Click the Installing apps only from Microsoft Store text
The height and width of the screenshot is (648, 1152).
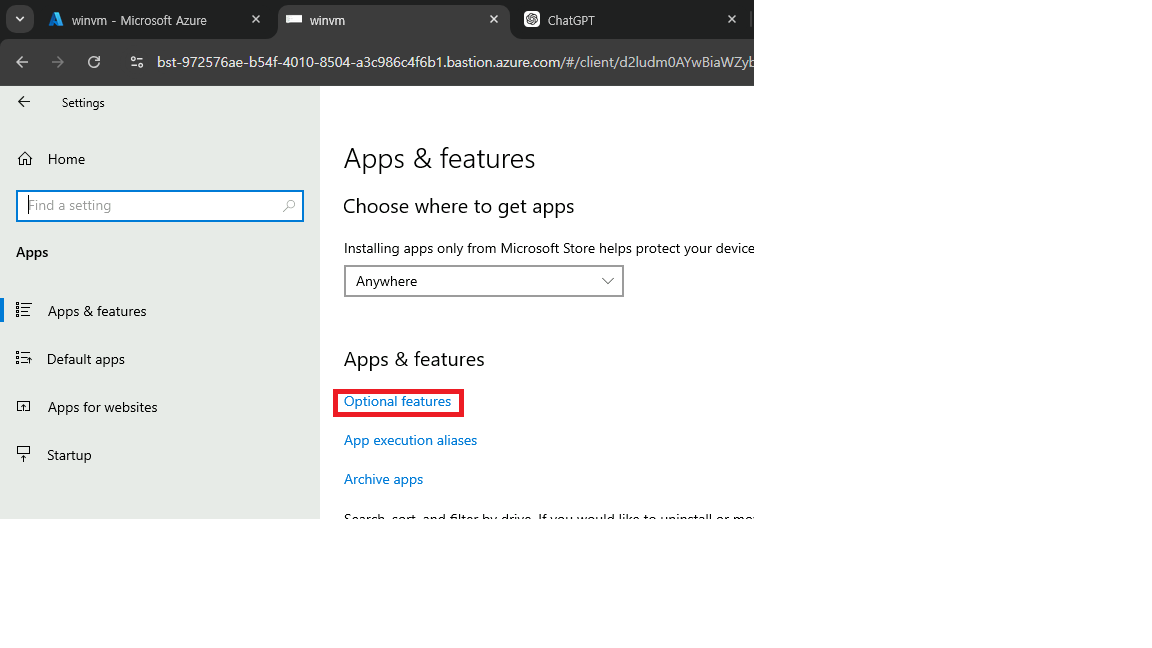549,248
